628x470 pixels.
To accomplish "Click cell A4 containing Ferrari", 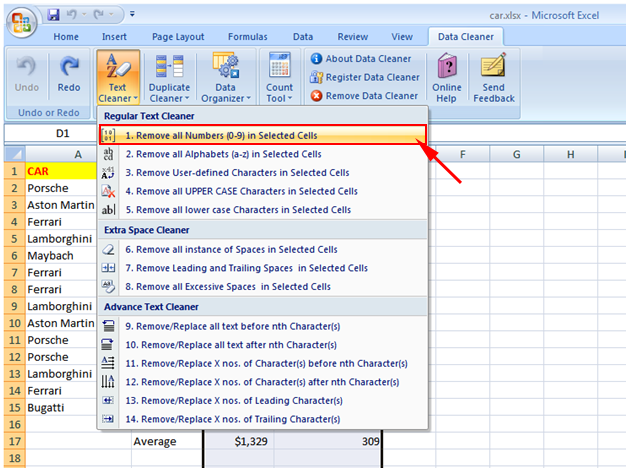I will (x=61, y=222).
